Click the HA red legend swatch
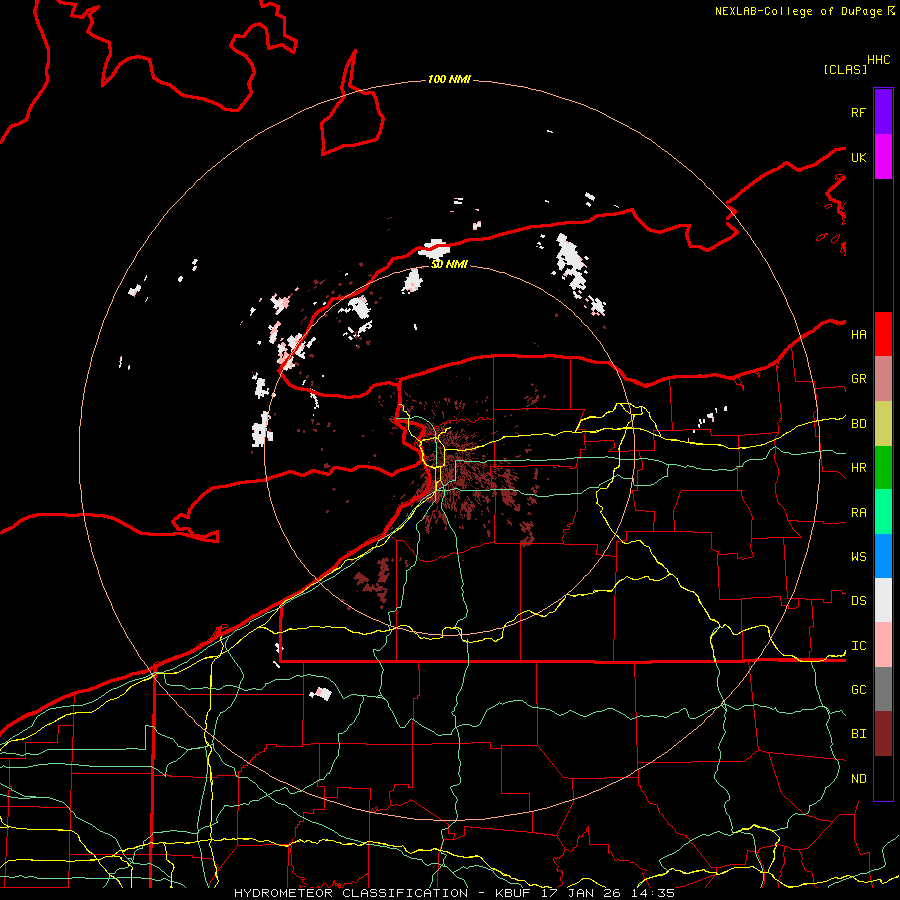 tap(883, 334)
